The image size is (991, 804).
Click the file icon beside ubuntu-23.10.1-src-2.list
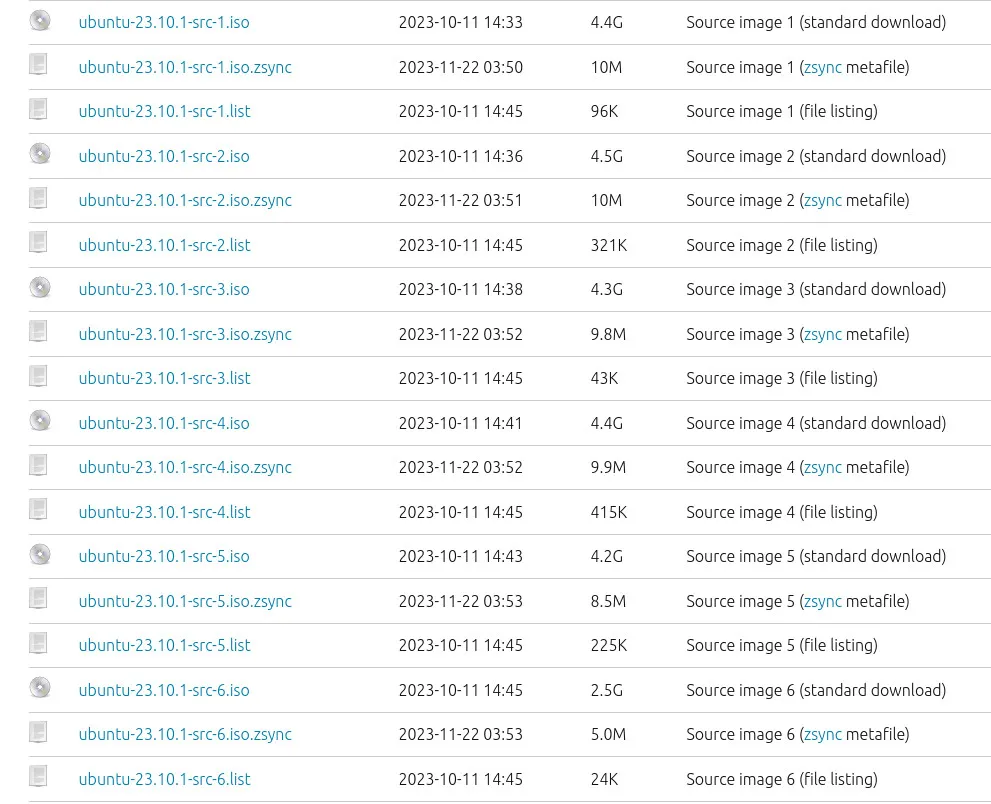[x=39, y=243]
